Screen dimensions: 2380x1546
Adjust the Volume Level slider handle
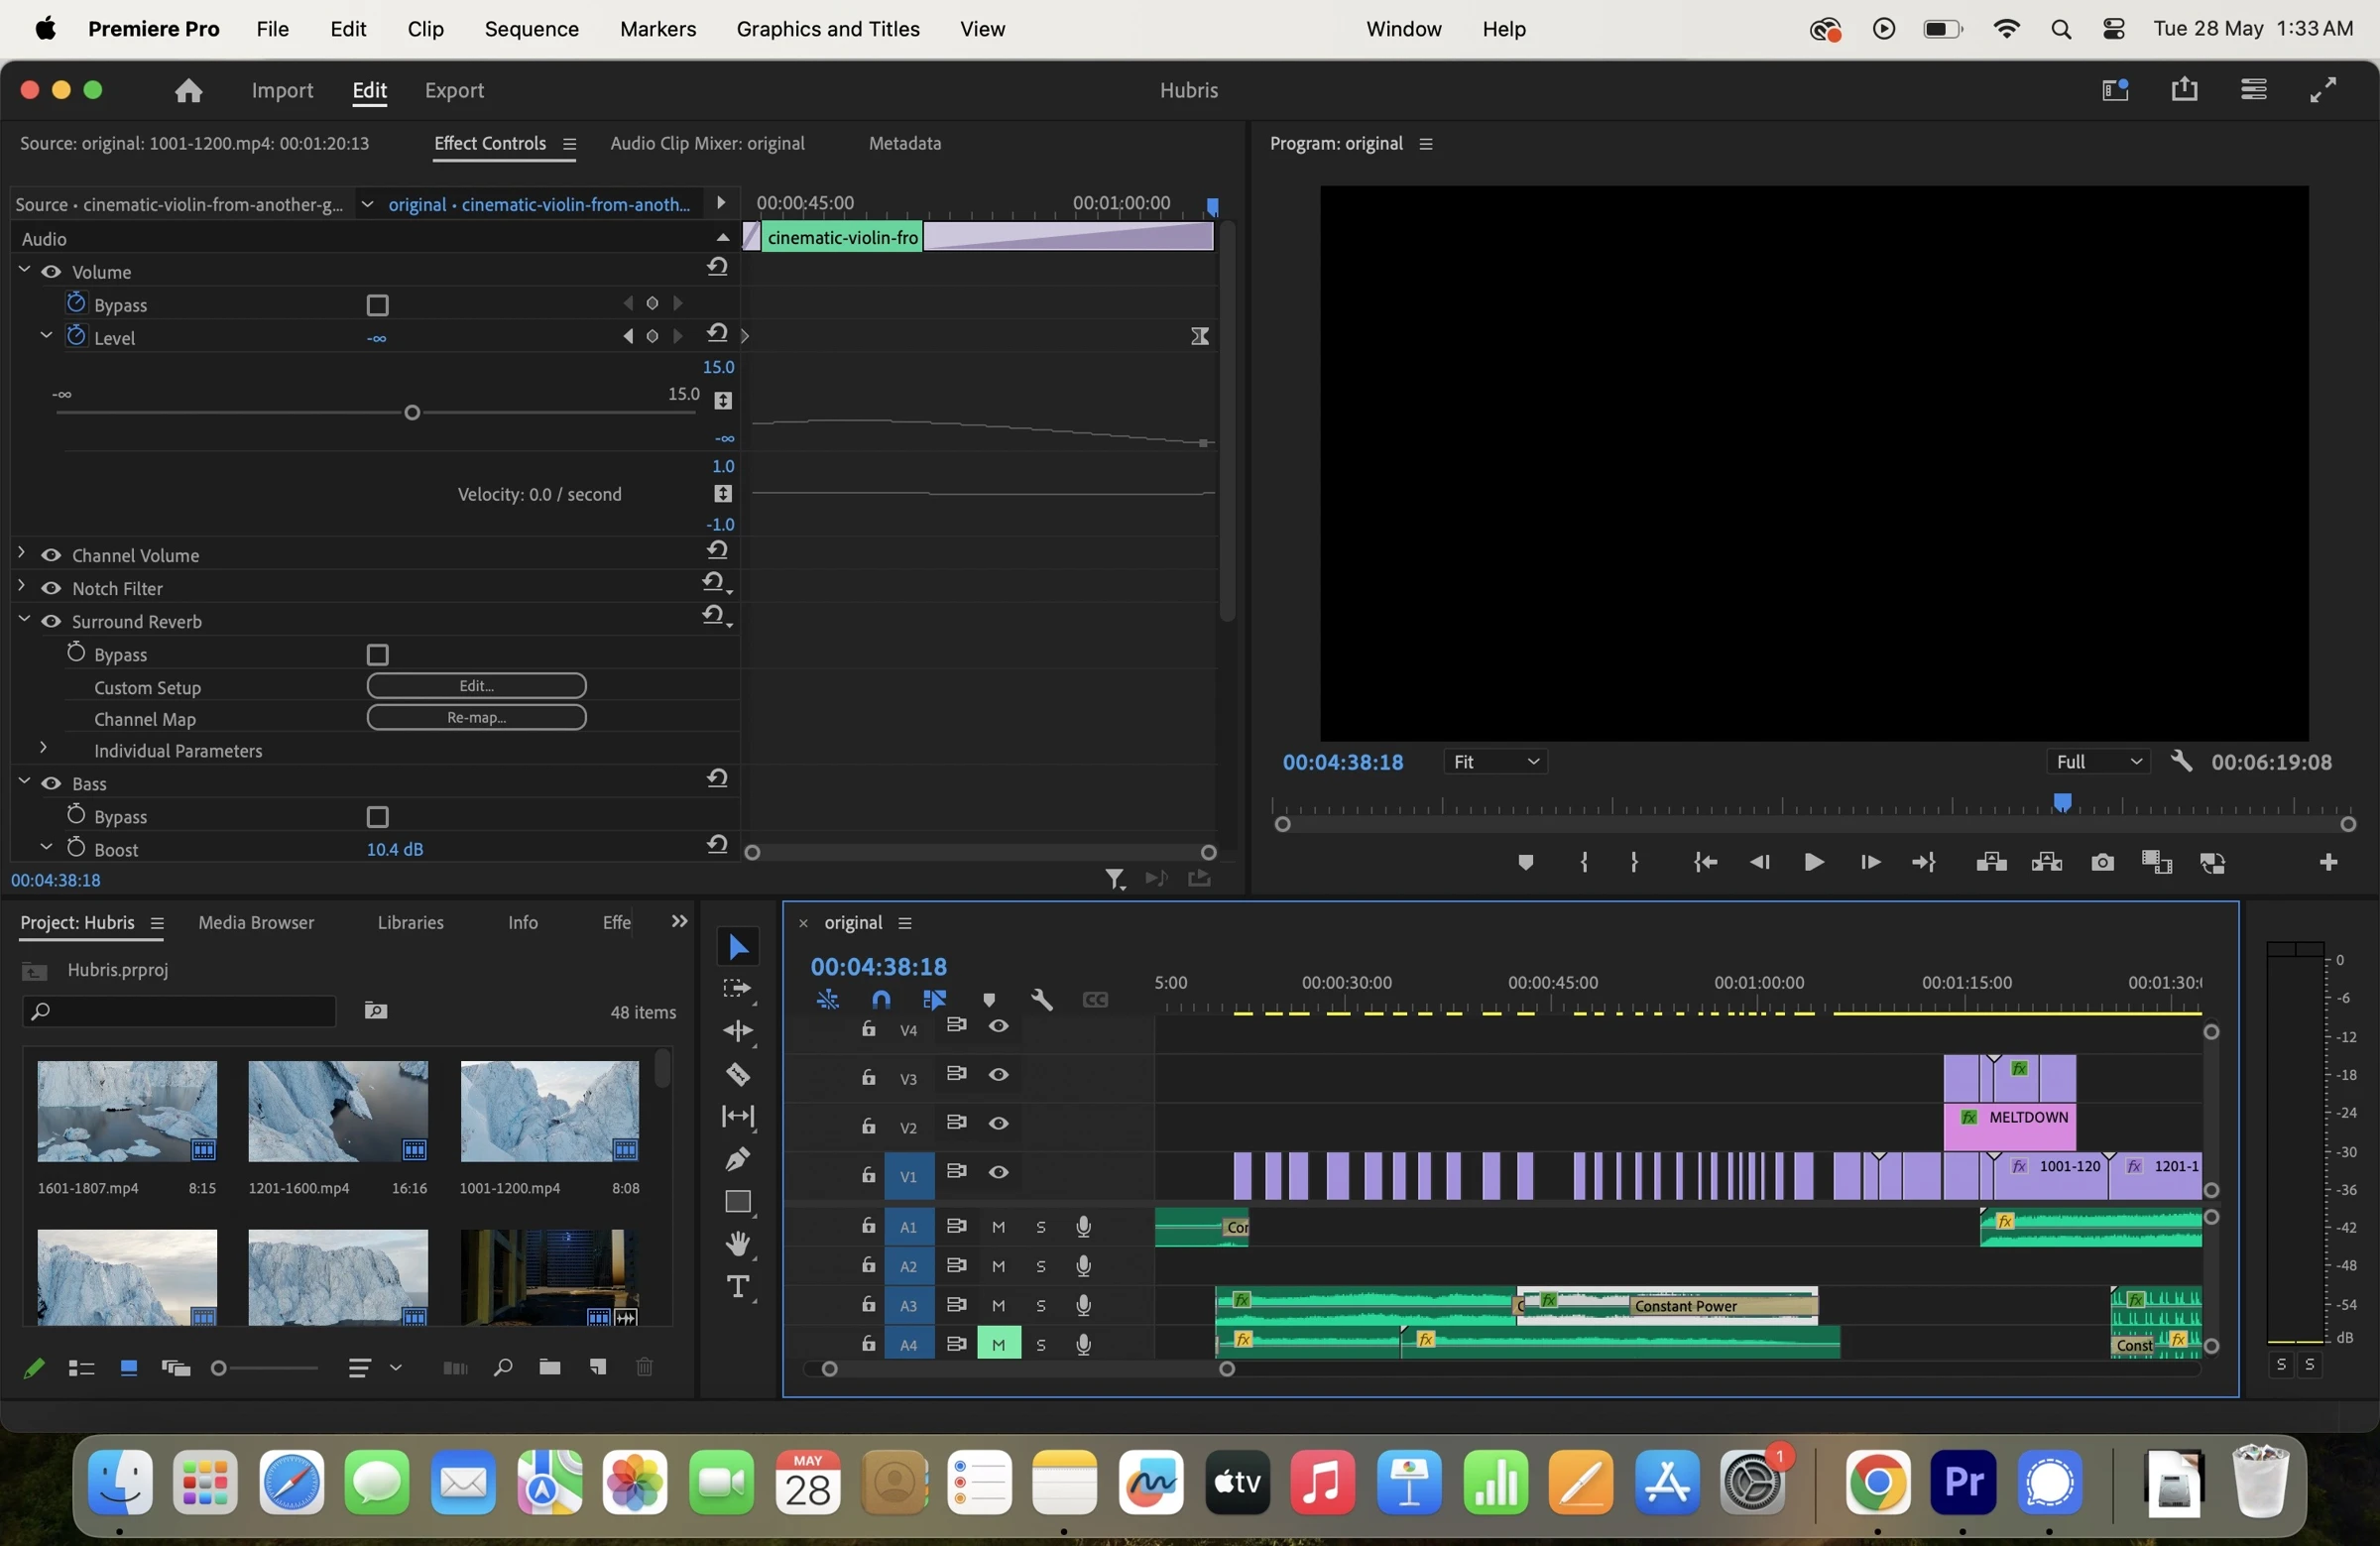coord(411,413)
